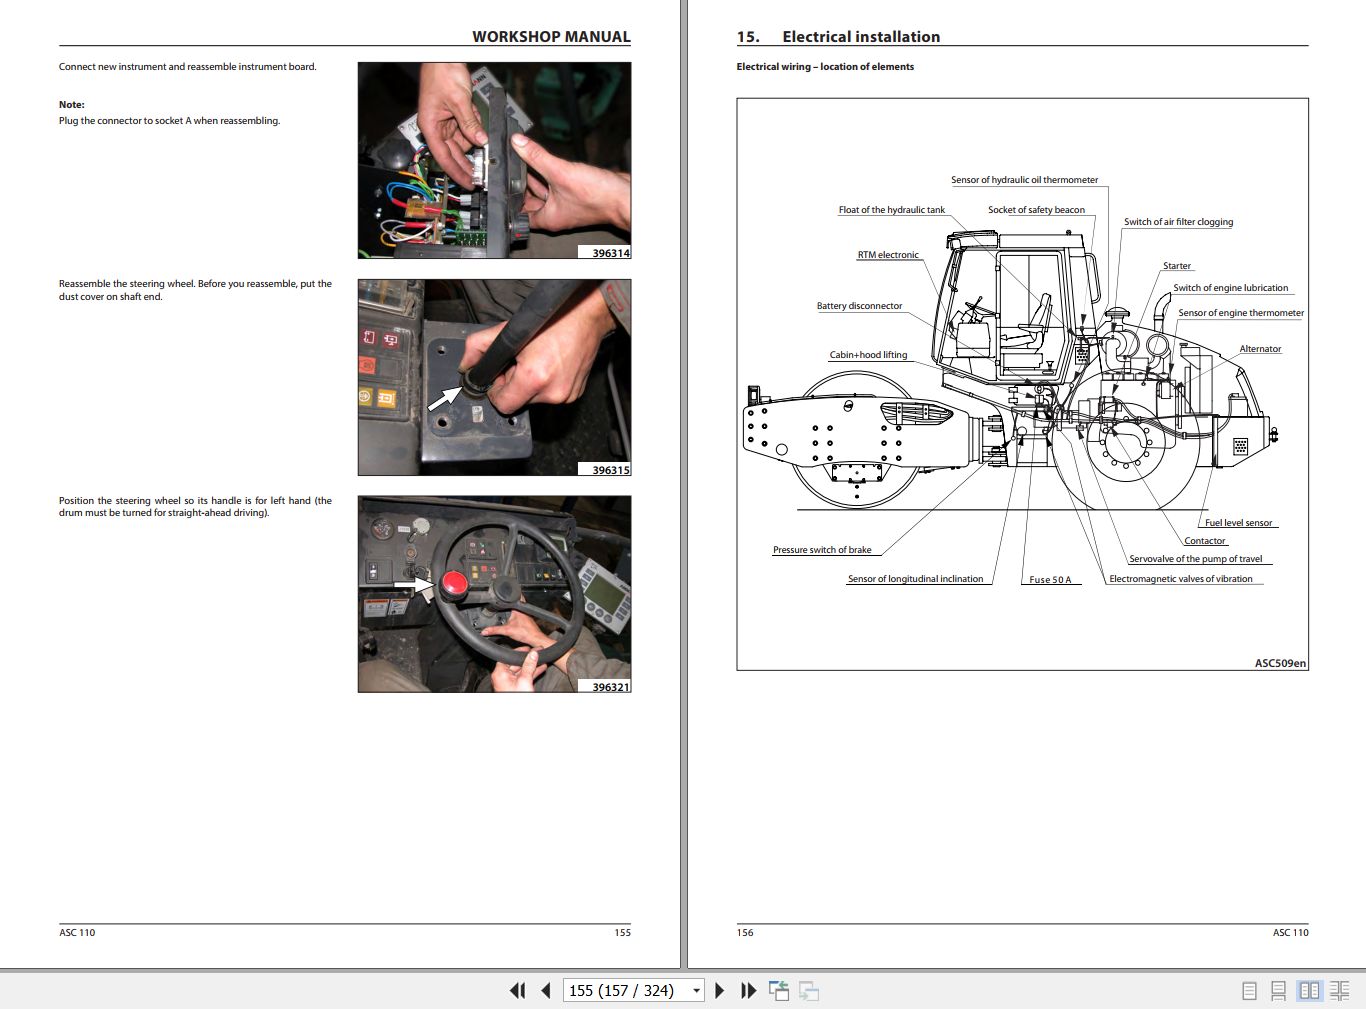Click the ASC 110 footer text
The image size is (1366, 1009).
pos(78,932)
